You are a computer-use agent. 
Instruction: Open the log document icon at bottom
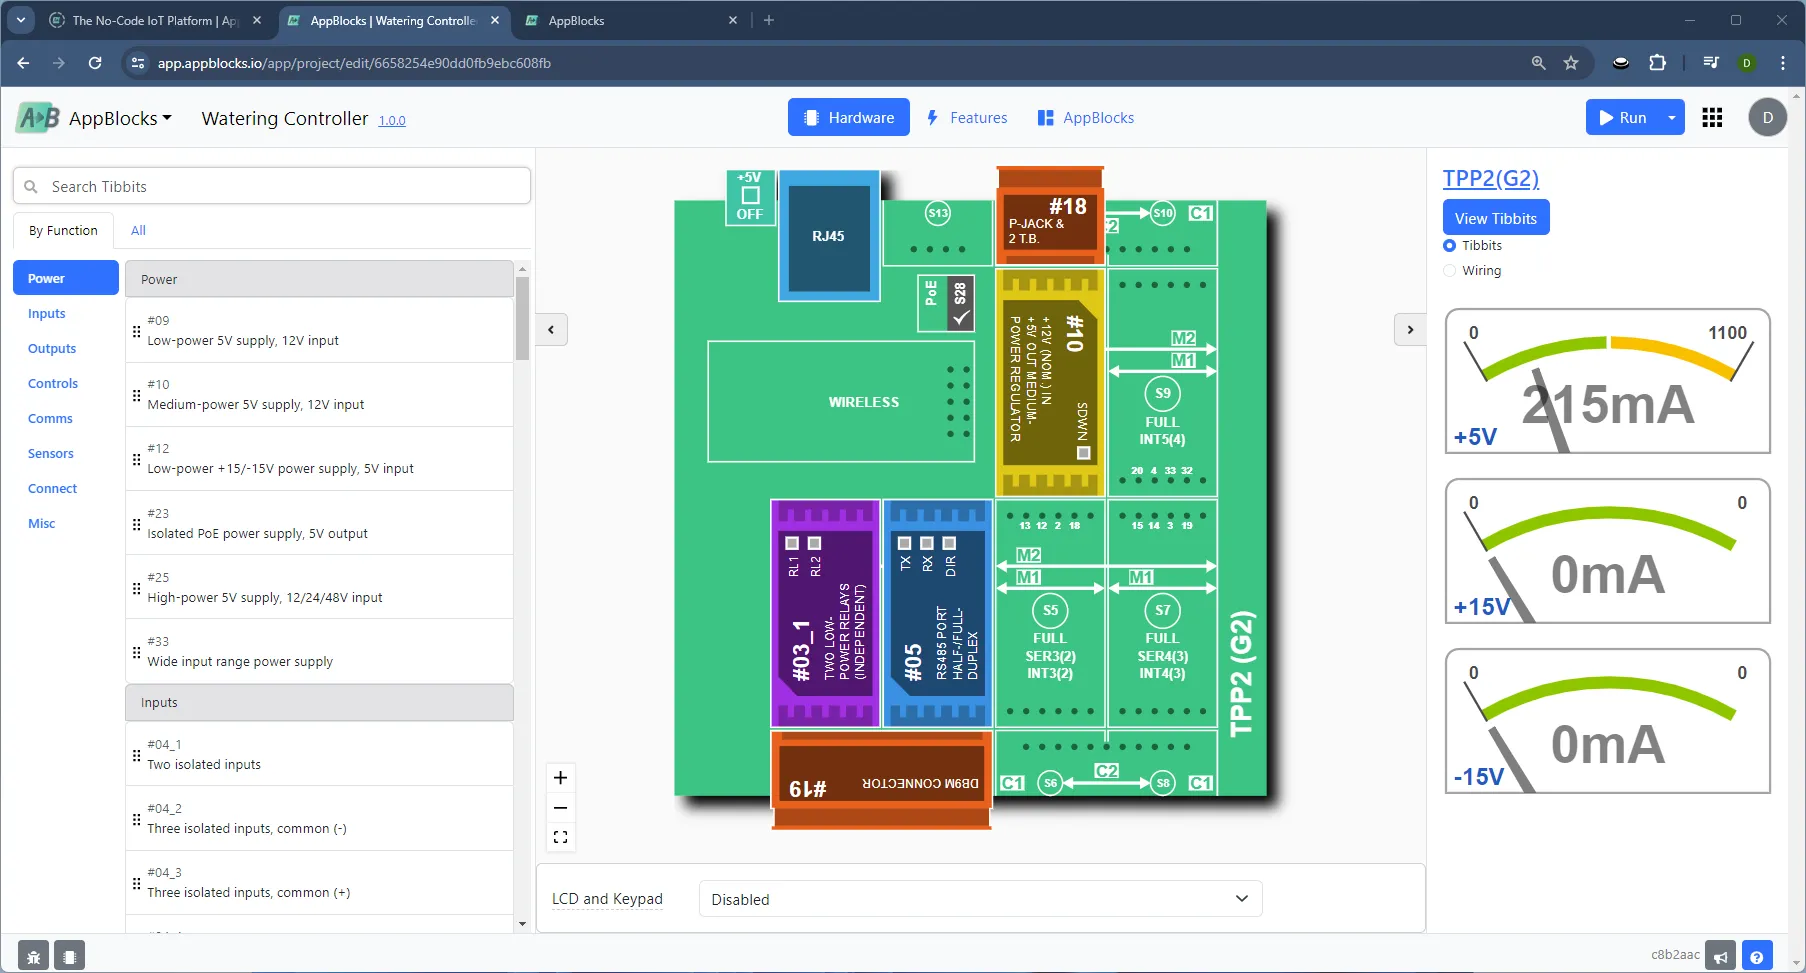(x=69, y=956)
